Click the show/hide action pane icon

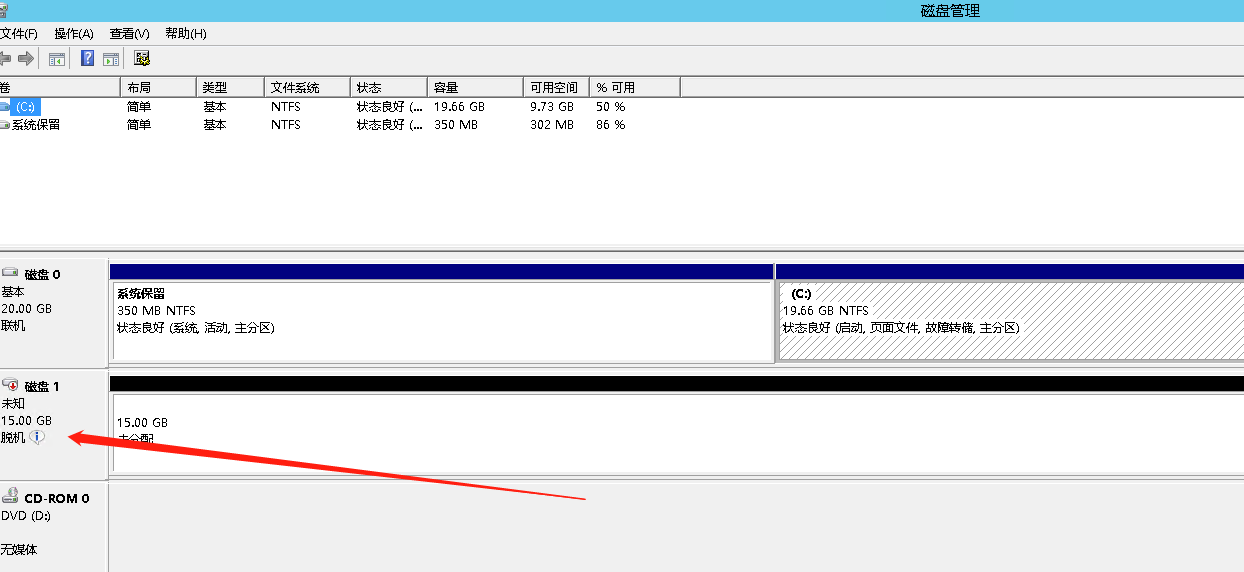tap(111, 59)
